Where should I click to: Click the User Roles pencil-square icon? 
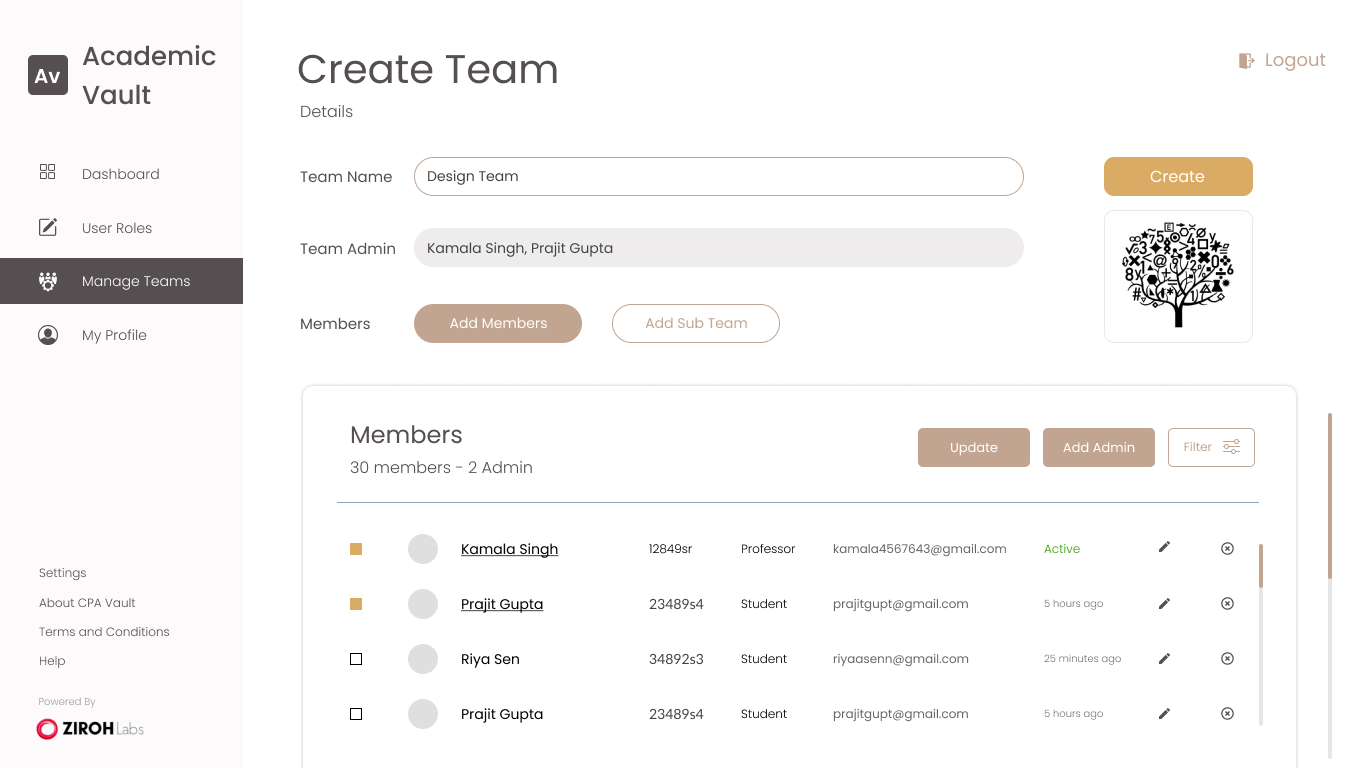click(x=48, y=227)
